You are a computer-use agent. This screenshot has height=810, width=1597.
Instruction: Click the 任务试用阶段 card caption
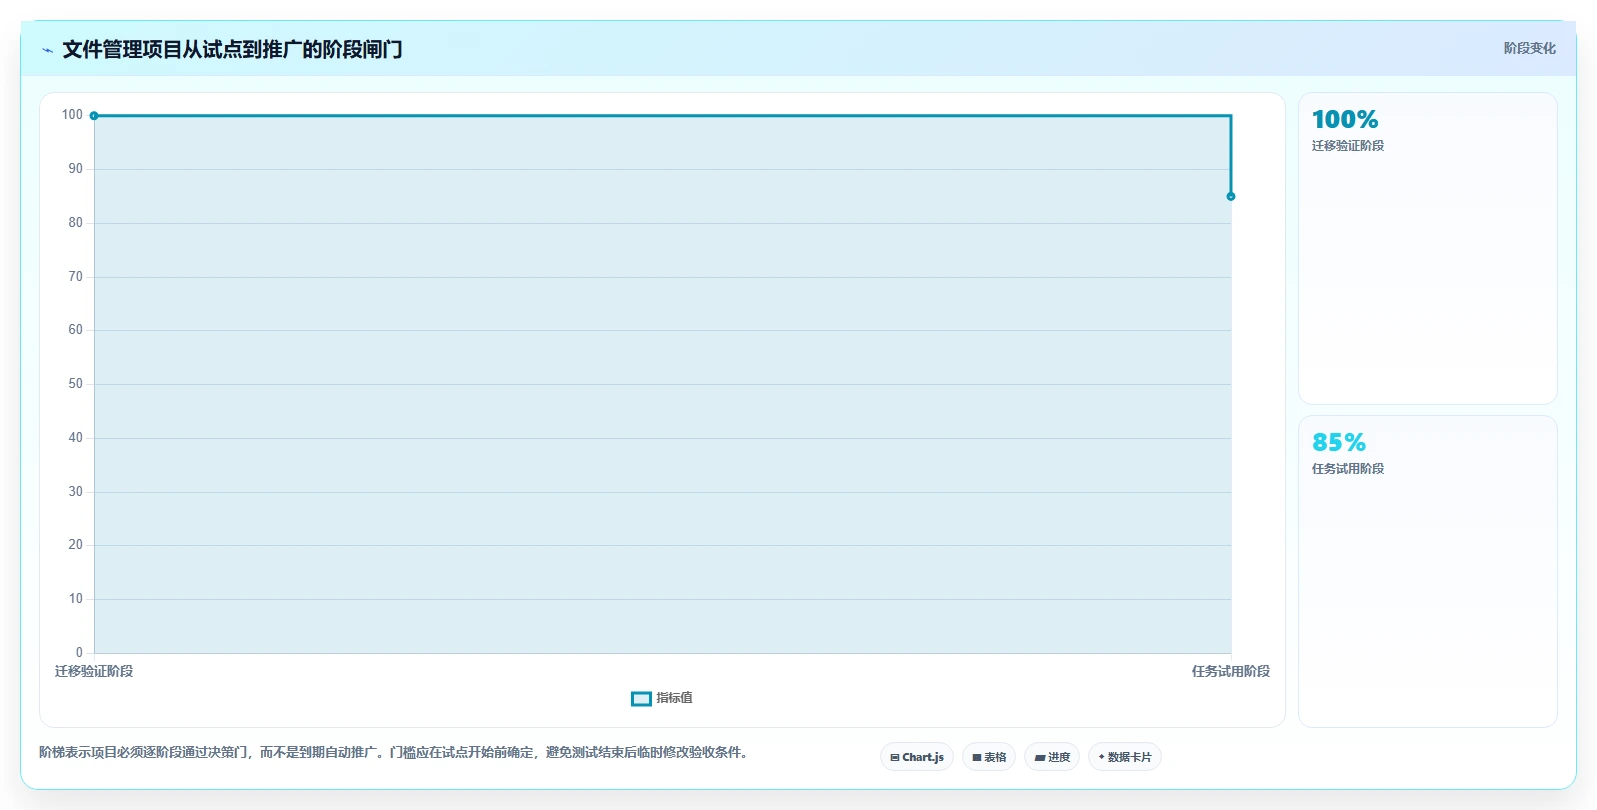point(1348,469)
